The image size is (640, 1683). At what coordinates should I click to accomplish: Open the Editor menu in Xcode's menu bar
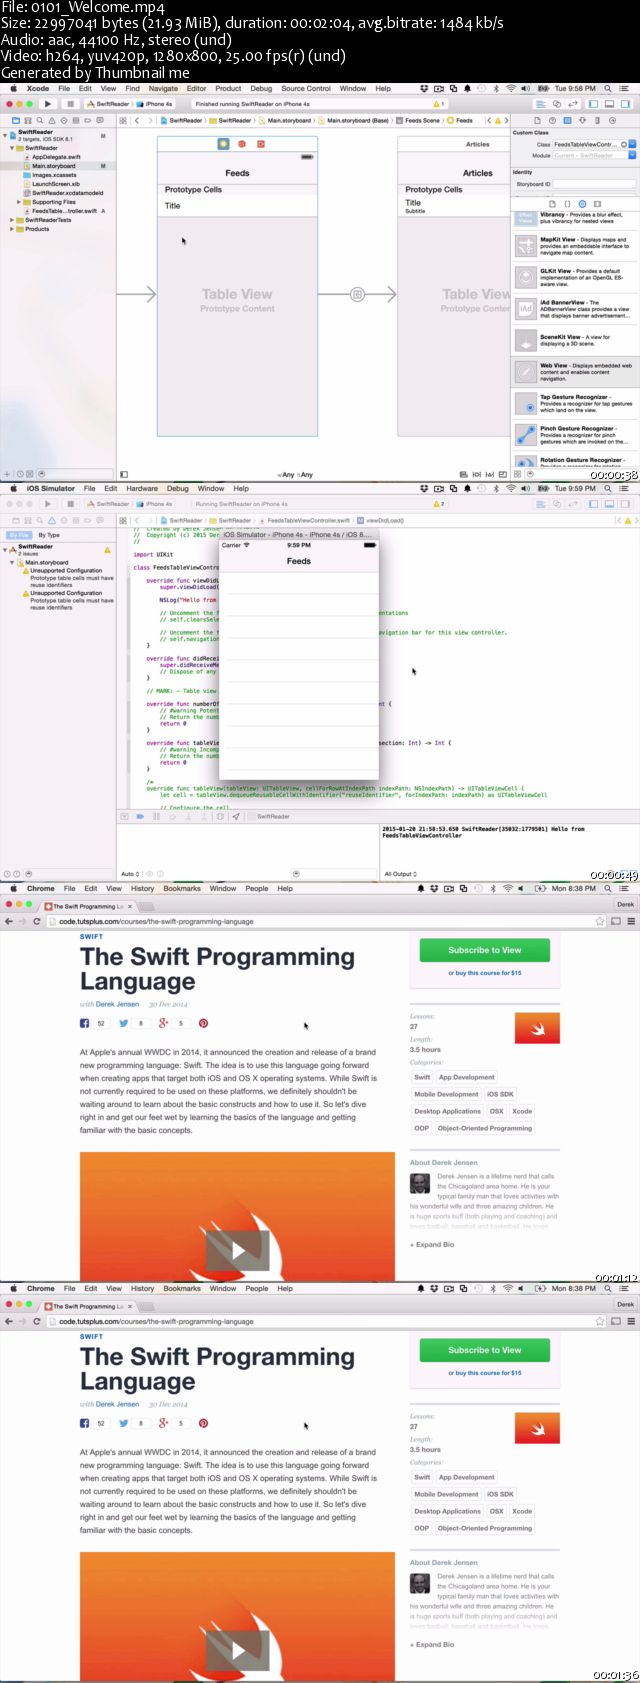(x=196, y=89)
